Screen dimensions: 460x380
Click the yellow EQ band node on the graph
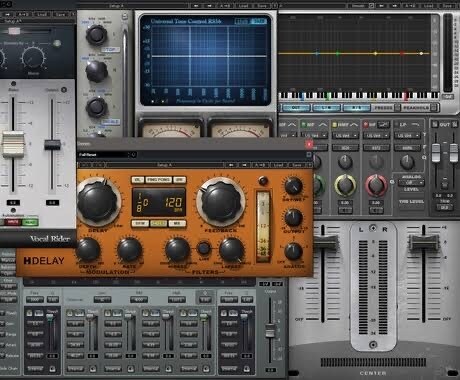376,53
